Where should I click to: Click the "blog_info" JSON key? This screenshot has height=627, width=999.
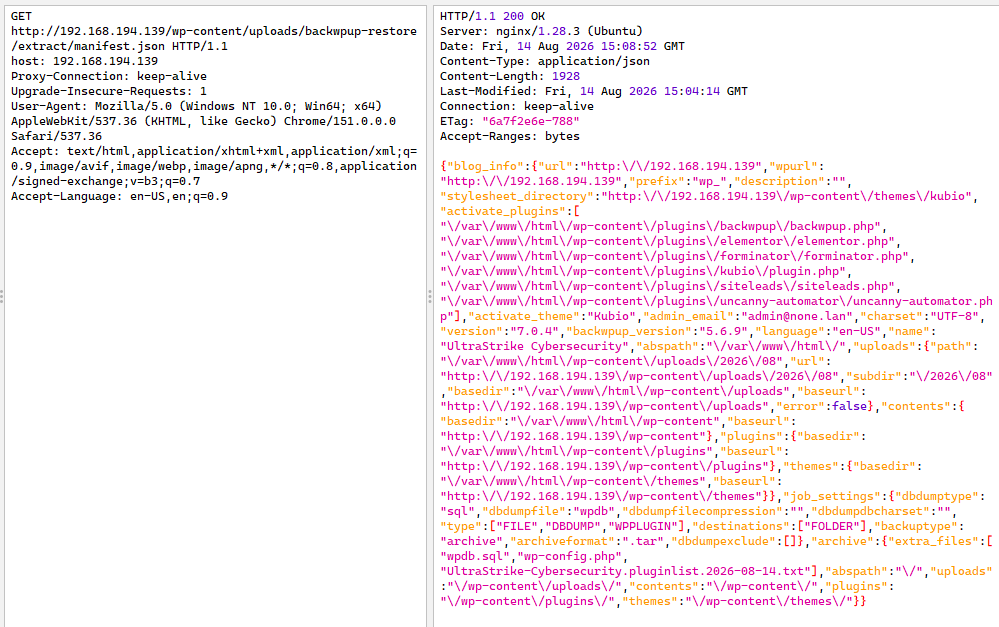(x=485, y=166)
